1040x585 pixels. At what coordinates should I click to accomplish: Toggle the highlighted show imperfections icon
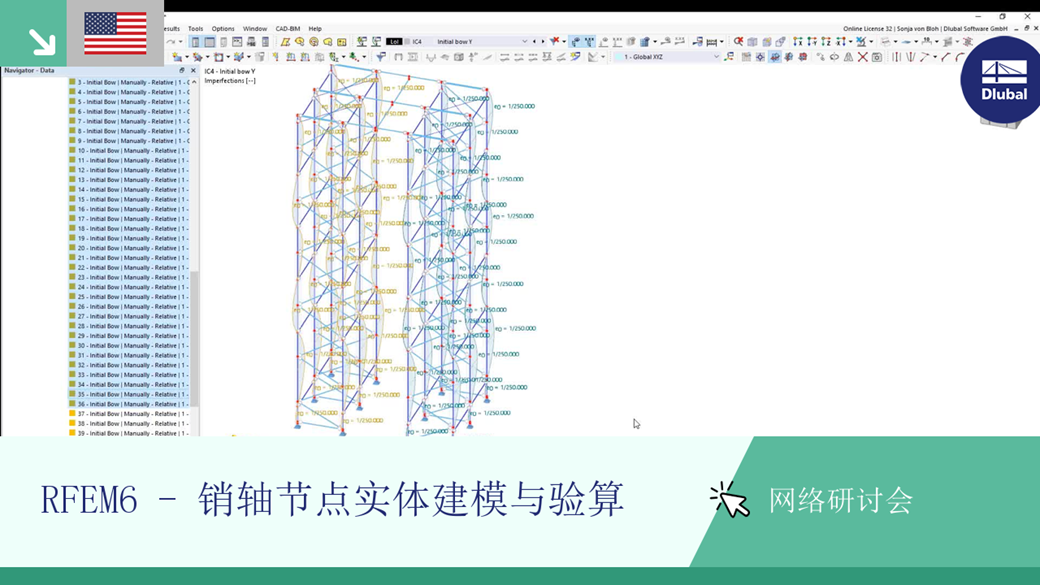coord(576,41)
